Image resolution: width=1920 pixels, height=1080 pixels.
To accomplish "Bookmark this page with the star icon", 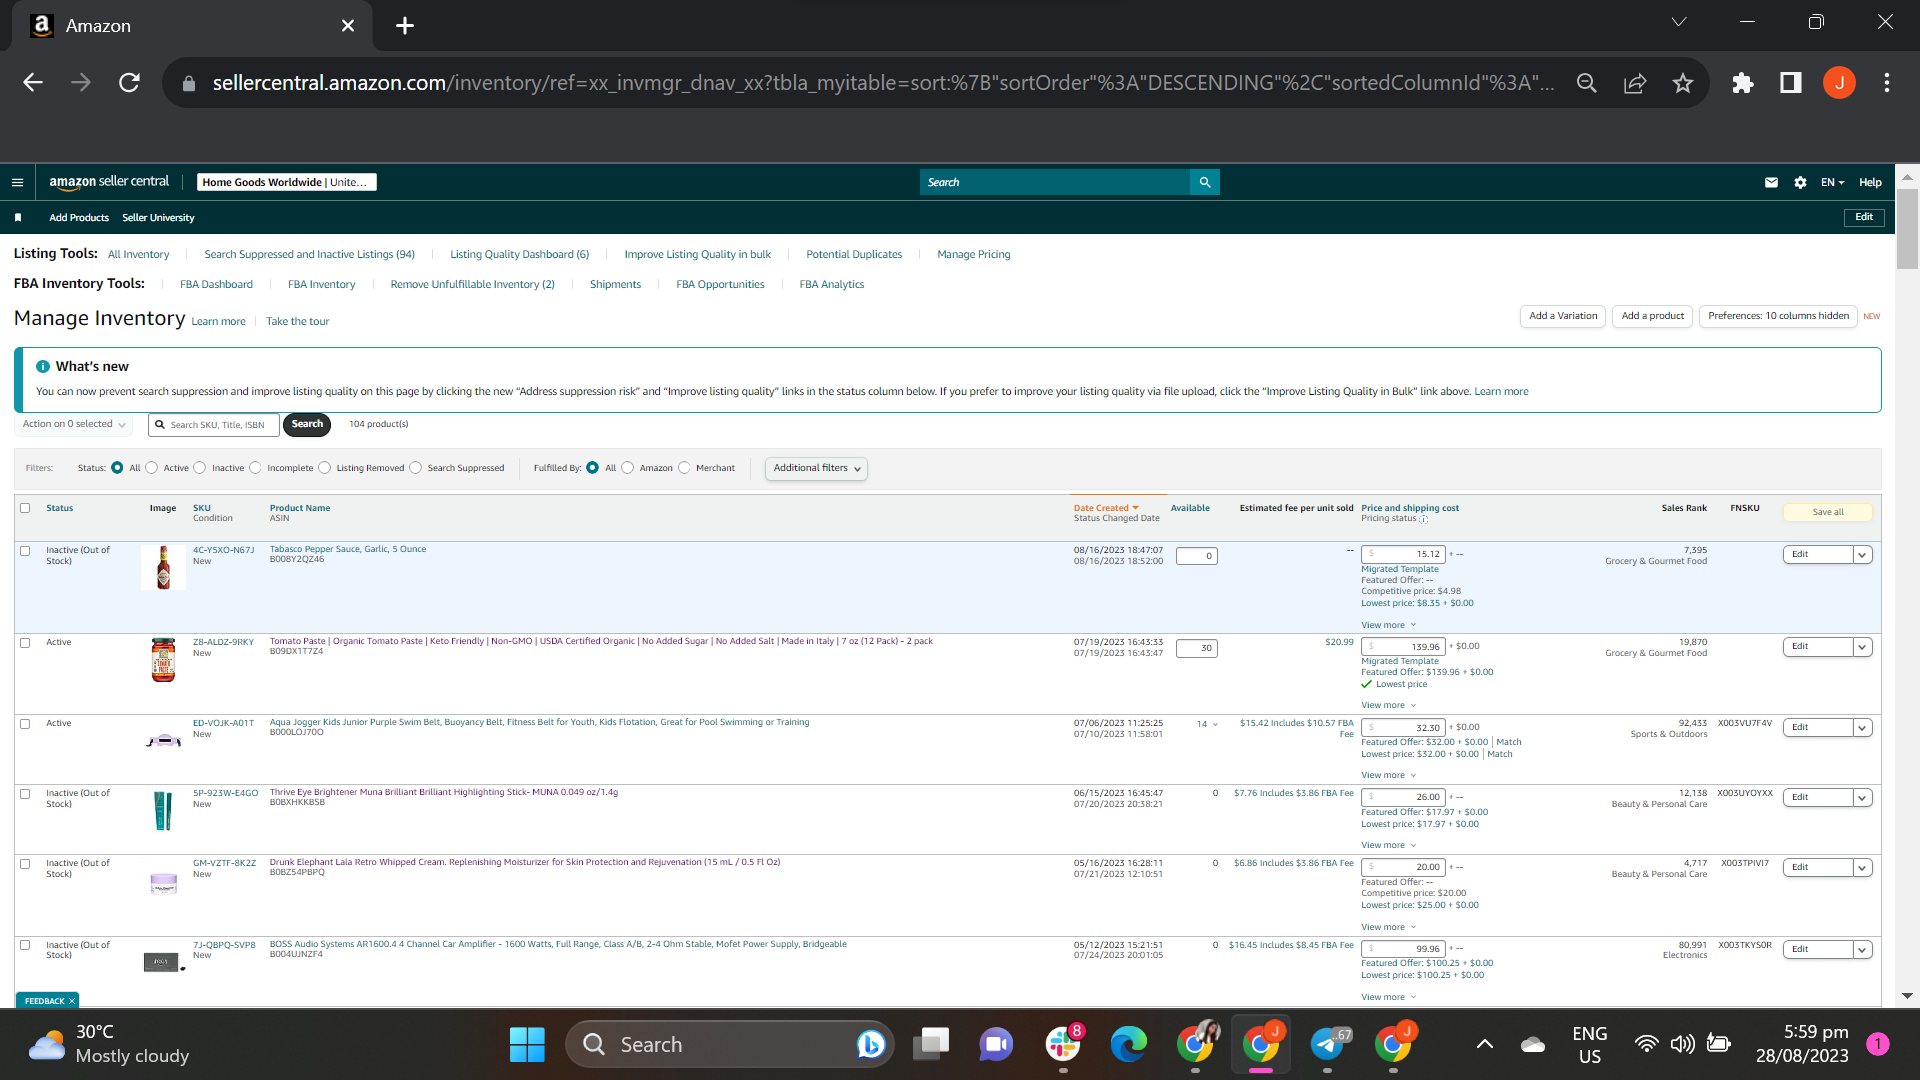I will [x=1683, y=83].
